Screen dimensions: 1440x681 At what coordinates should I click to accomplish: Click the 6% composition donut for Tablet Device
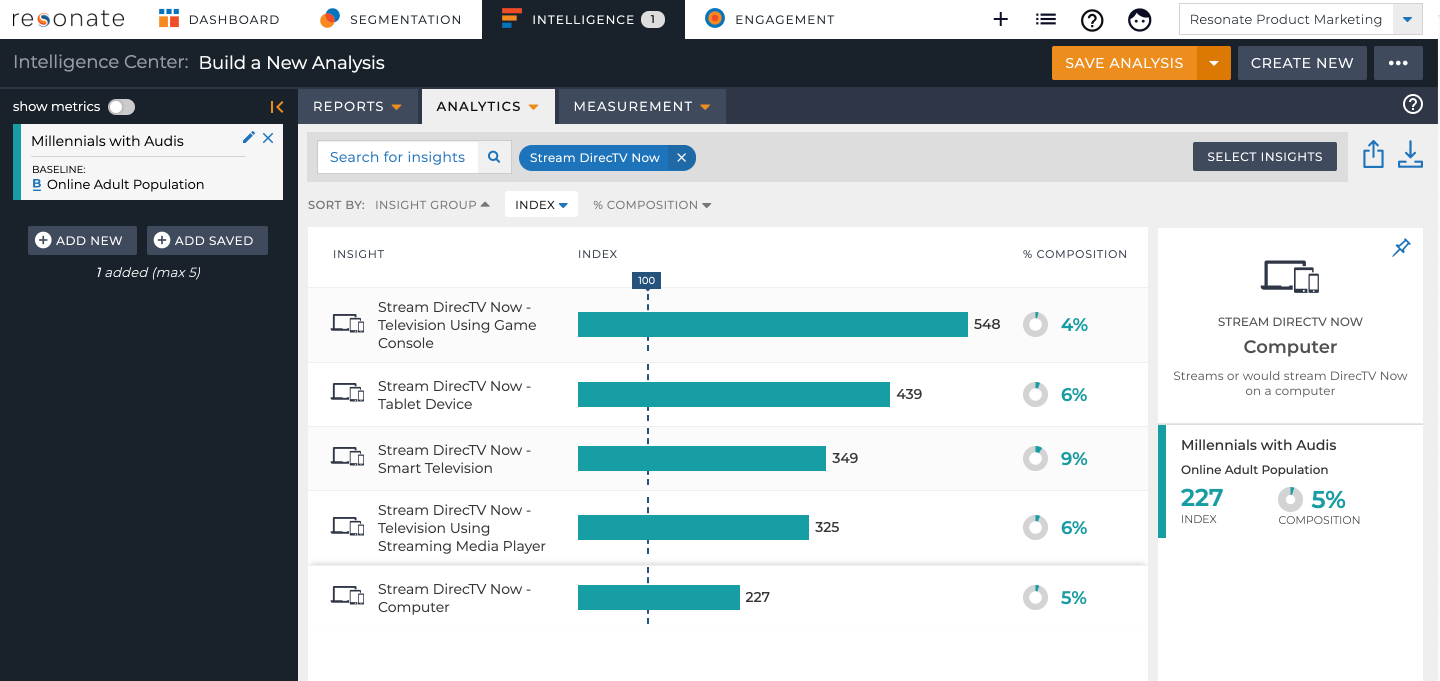[1035, 395]
